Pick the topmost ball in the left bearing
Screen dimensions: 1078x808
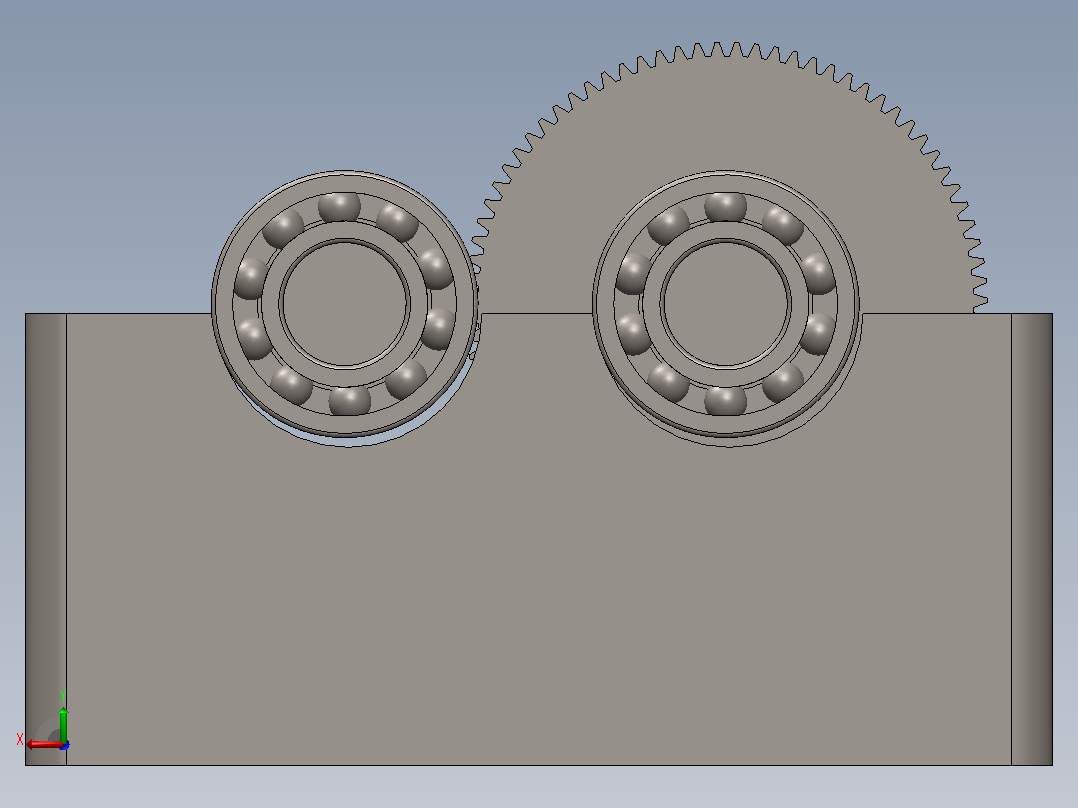[x=340, y=206]
